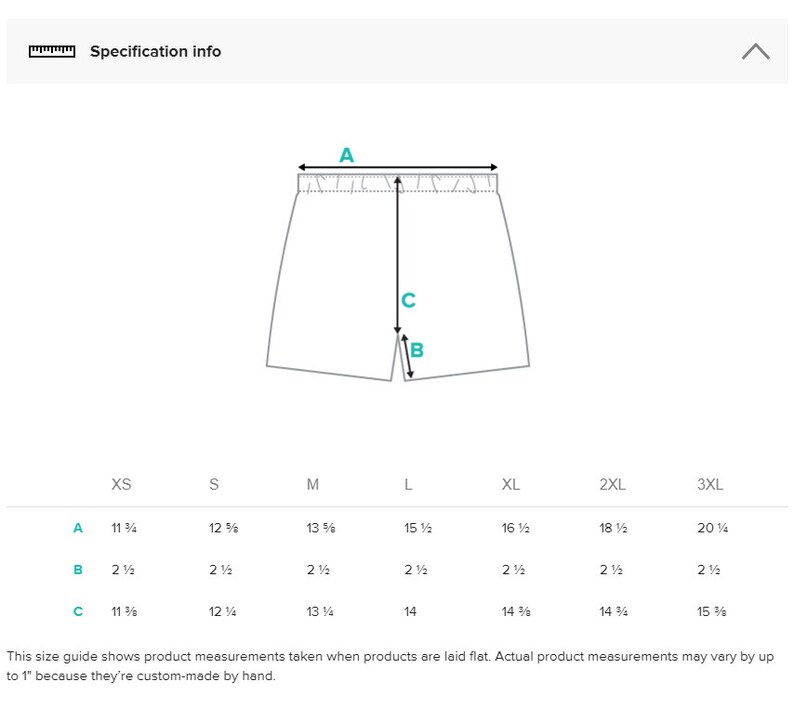Click the 3XL waist value 20 ¼
The image size is (794, 708).
[x=712, y=528]
